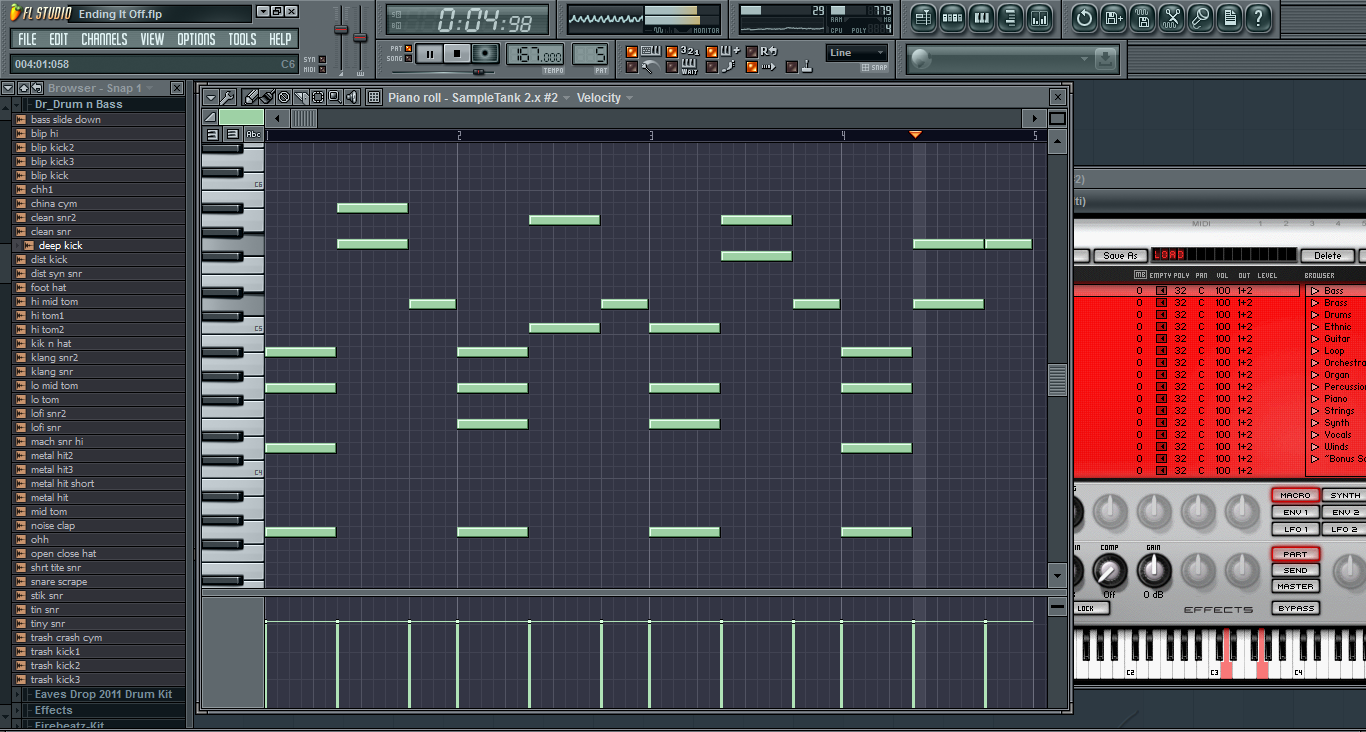Screen dimensions: 1366x732
Task: Click the tempo fine-tune slider under transport
Action: click(x=478, y=72)
